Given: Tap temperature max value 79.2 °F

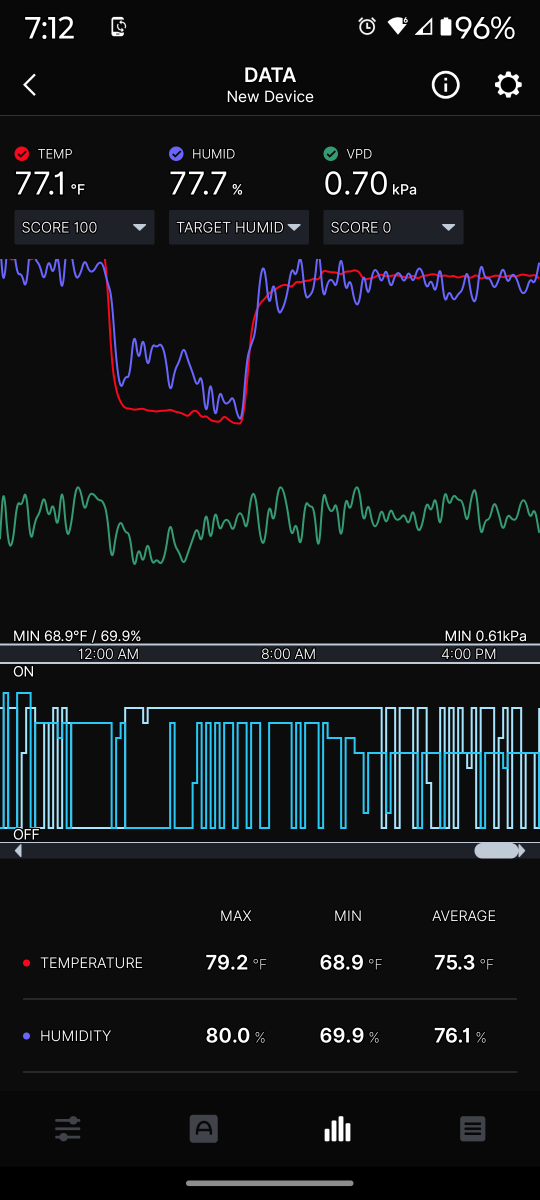Looking at the screenshot, I should [236, 963].
